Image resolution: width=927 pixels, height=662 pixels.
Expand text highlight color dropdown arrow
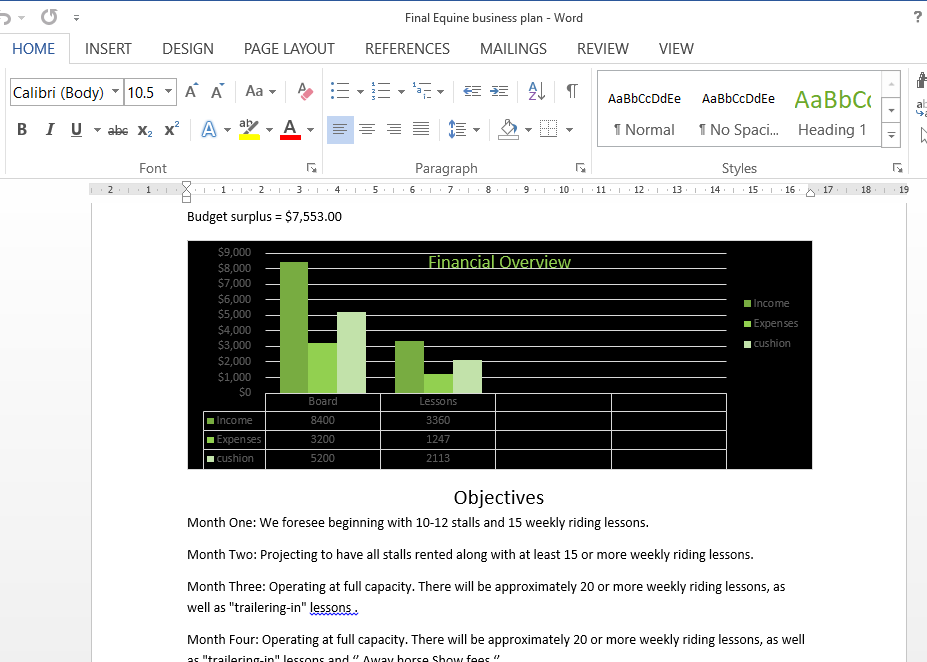click(x=270, y=129)
